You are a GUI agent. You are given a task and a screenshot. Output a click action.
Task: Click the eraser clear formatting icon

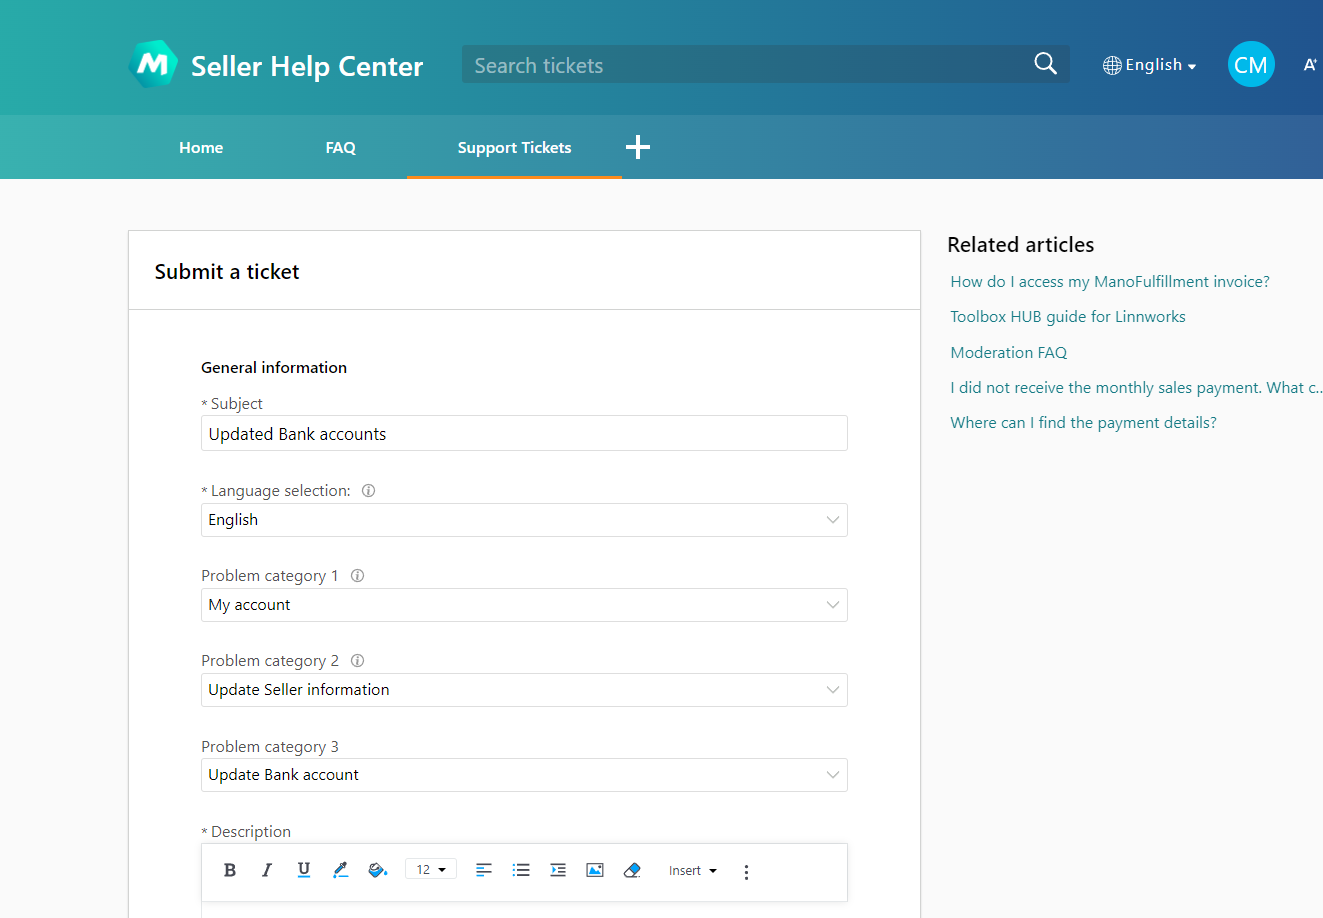(x=632, y=870)
